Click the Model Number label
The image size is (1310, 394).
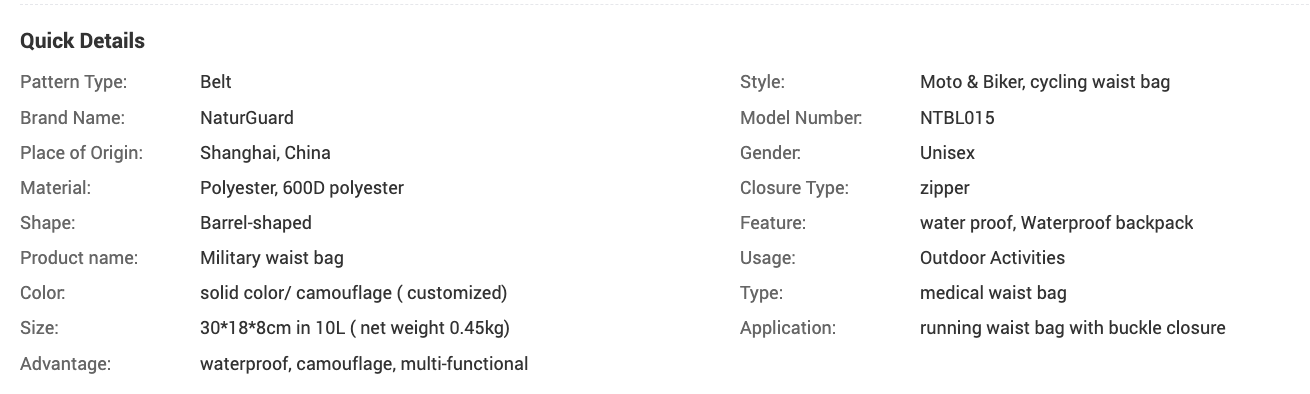point(801,118)
